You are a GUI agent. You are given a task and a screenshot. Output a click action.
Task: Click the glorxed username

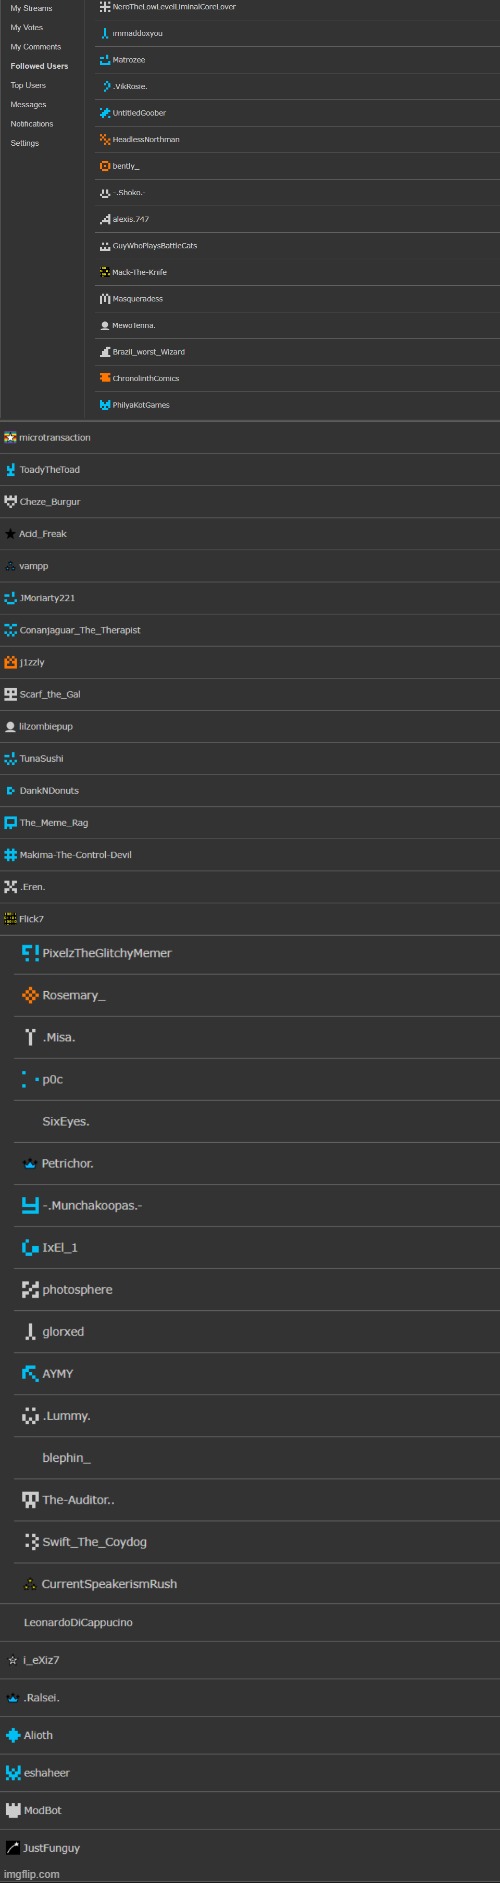(x=63, y=1331)
